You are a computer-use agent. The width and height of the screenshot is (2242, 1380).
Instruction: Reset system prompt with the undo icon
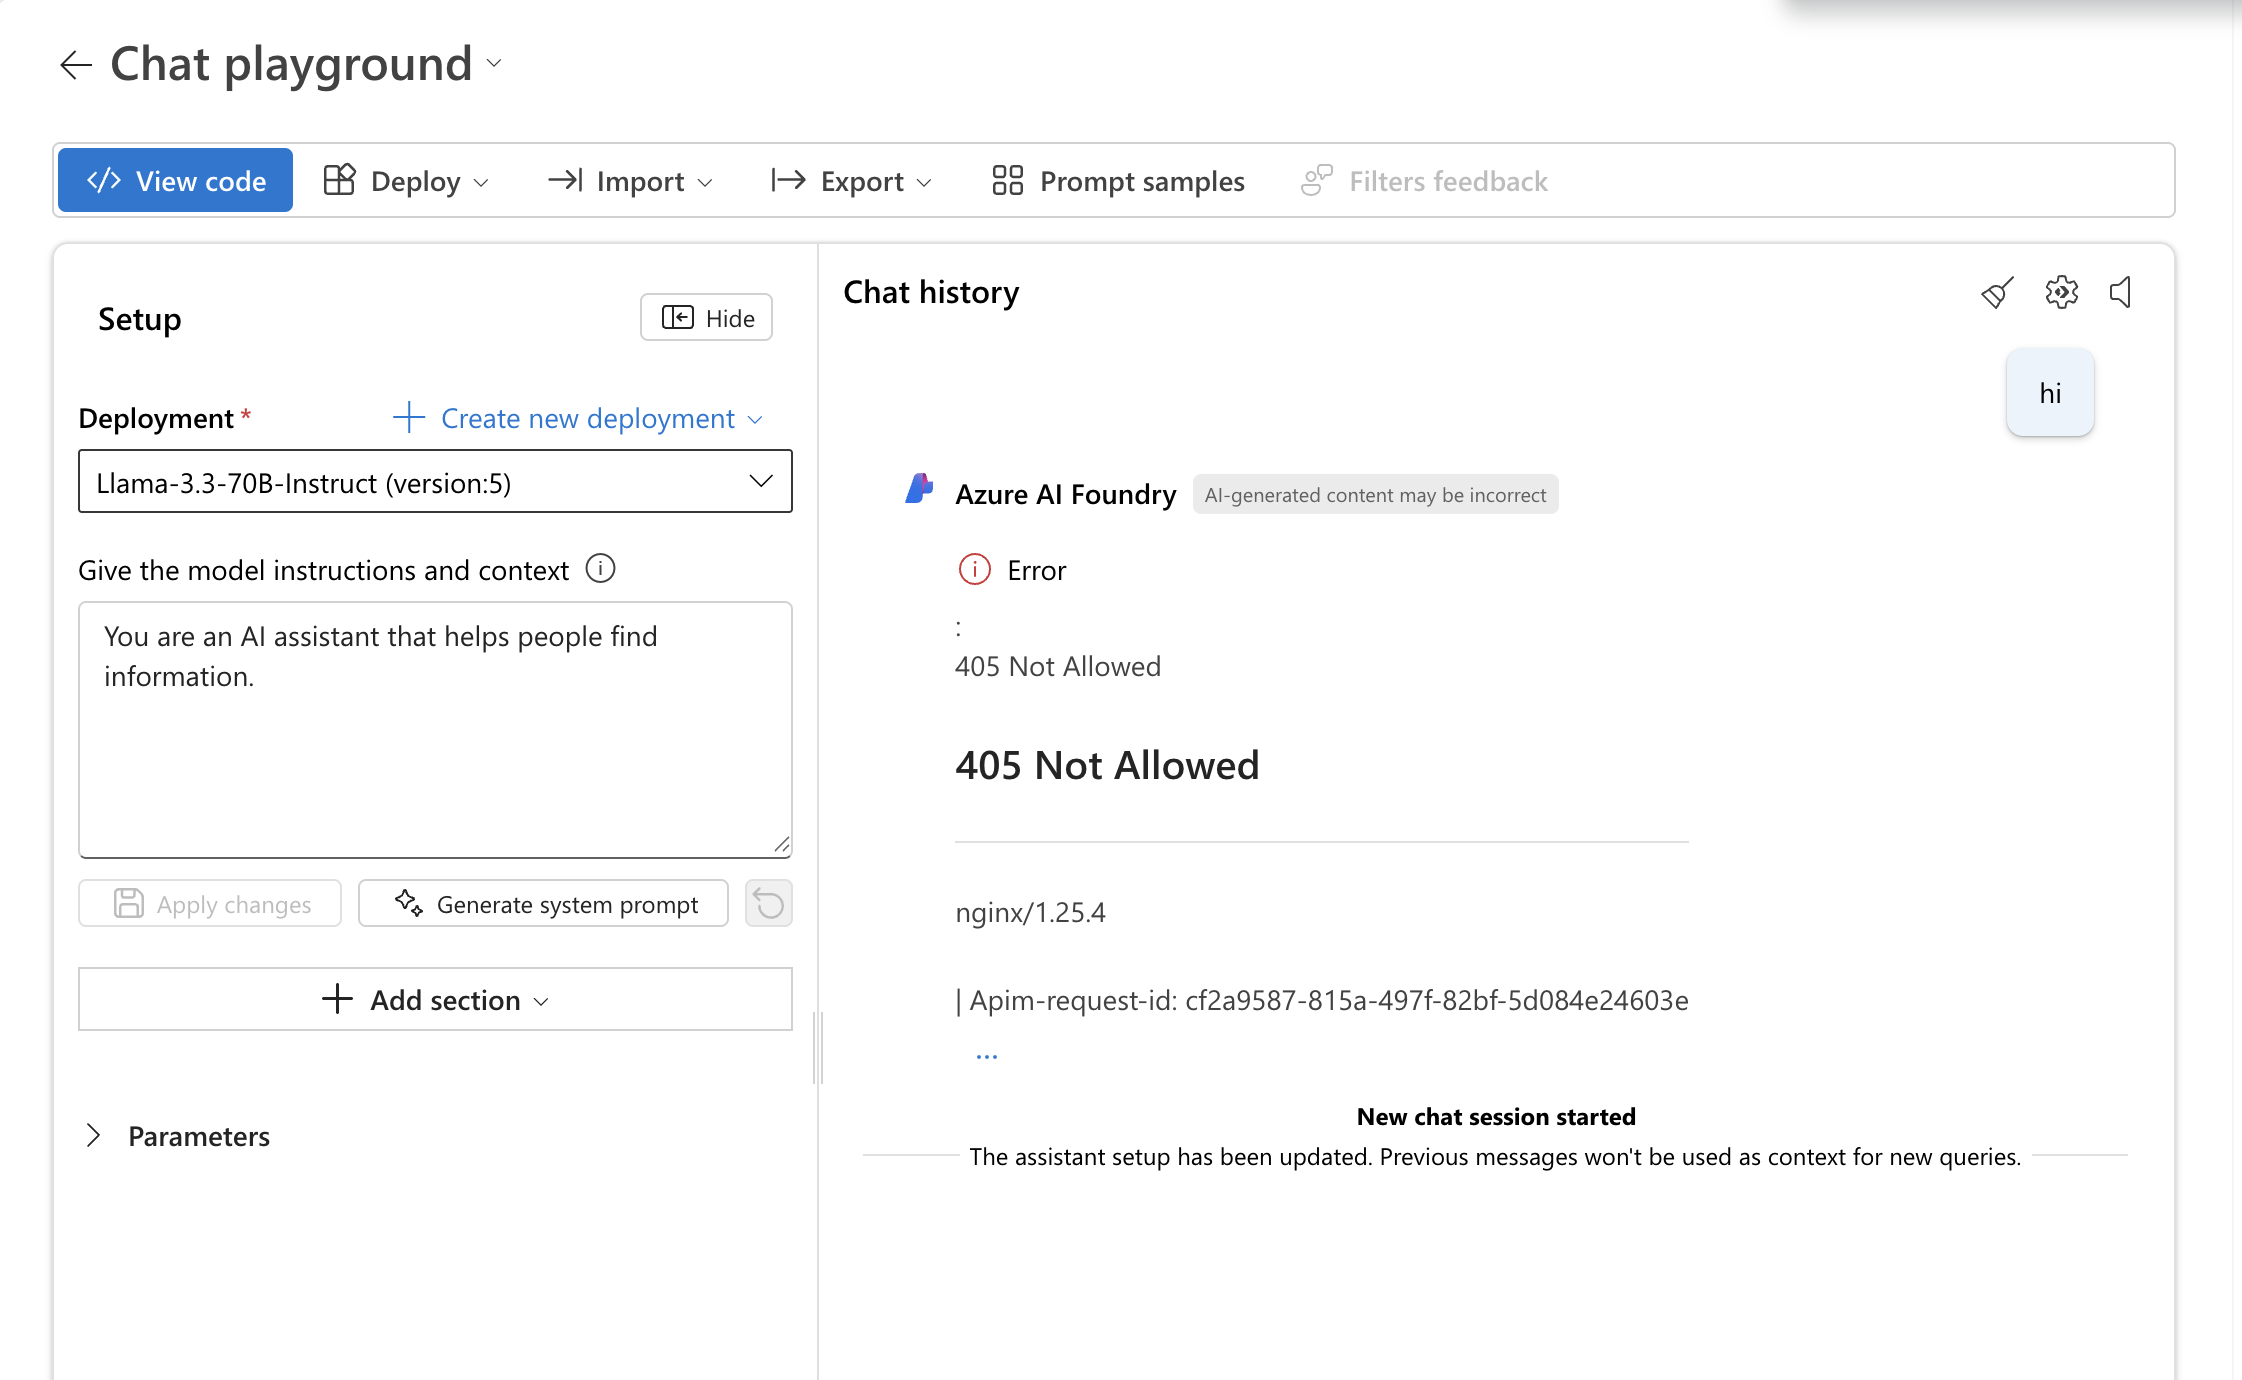(769, 904)
